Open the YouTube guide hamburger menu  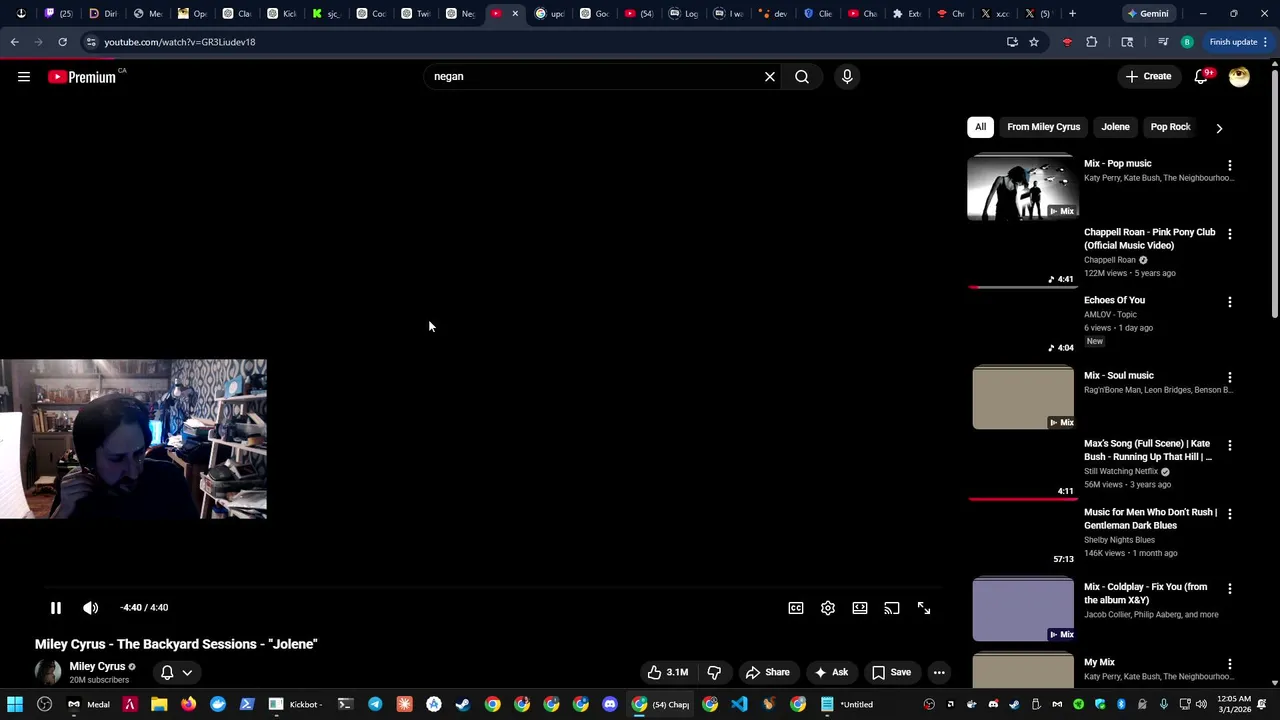[24, 77]
